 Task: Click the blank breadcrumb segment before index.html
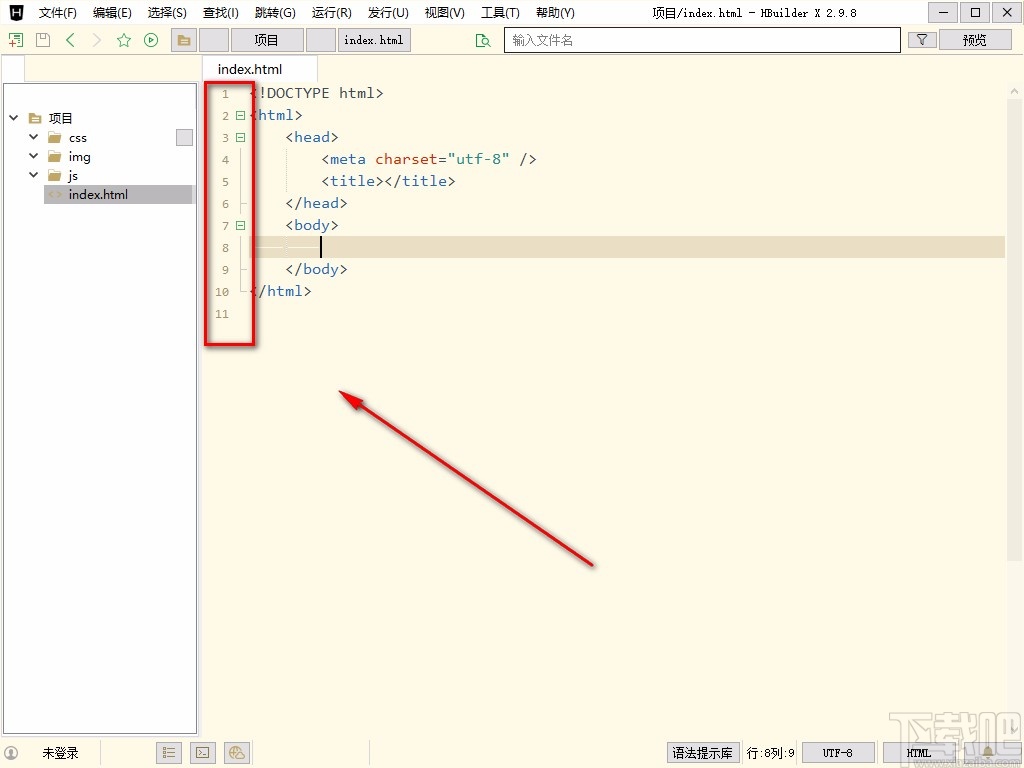[321, 40]
